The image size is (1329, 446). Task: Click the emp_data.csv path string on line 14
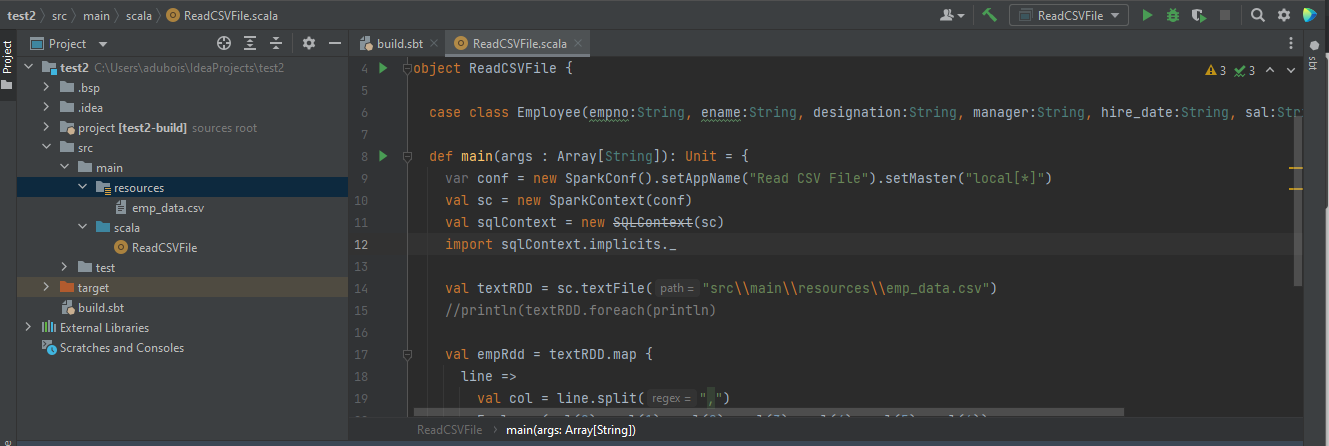(x=846, y=288)
